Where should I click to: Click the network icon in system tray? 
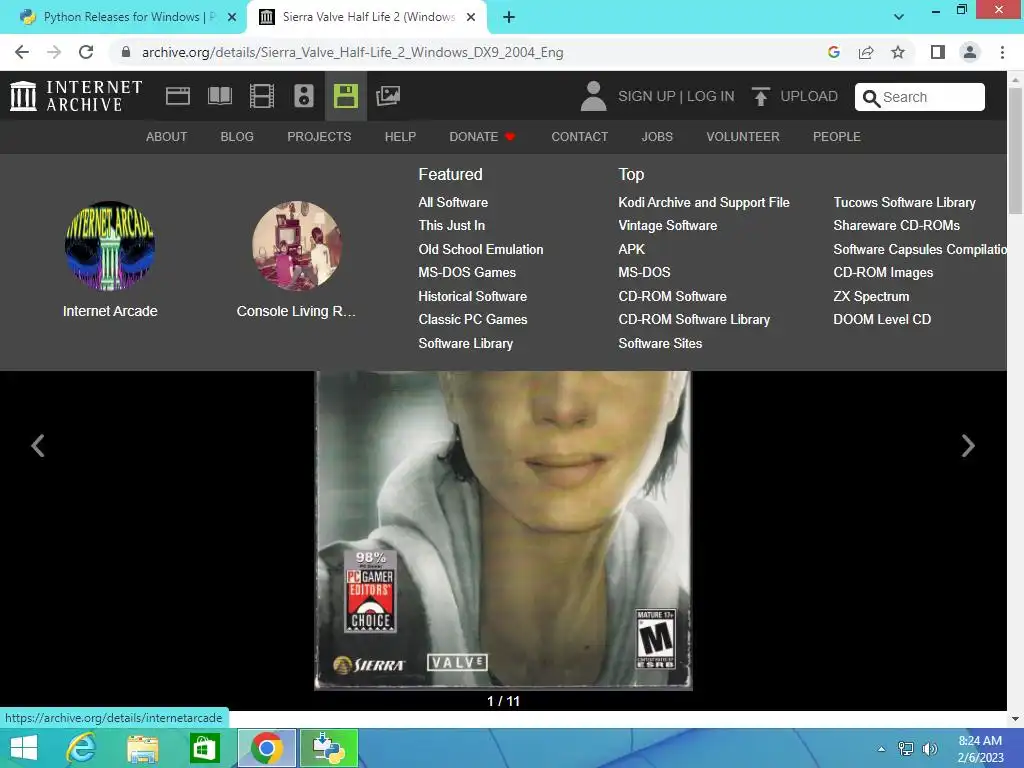point(906,748)
